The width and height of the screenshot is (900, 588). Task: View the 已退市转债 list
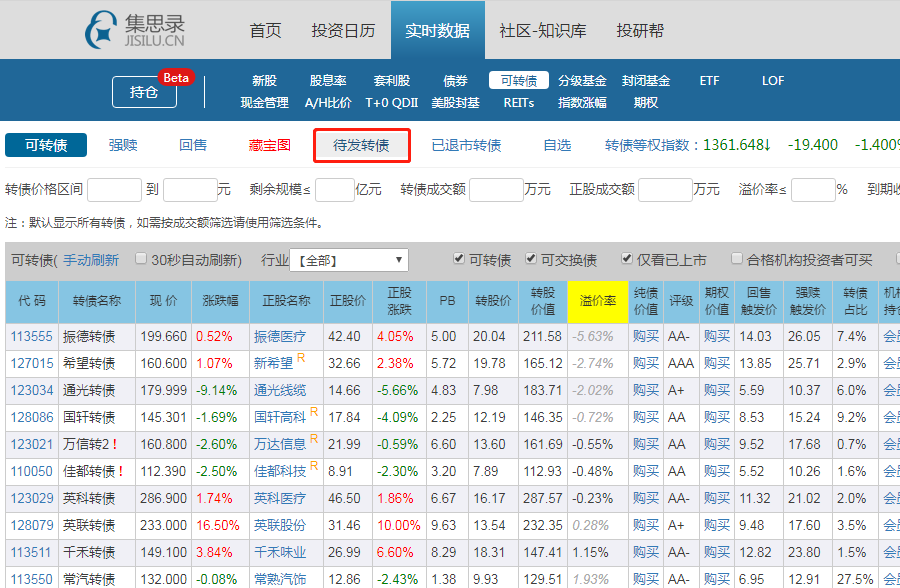(466, 145)
